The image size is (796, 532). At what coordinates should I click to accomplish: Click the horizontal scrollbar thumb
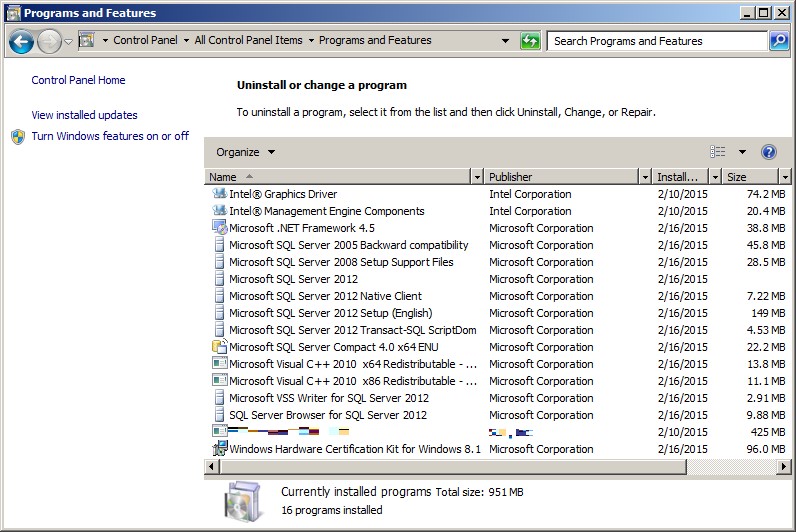point(453,466)
